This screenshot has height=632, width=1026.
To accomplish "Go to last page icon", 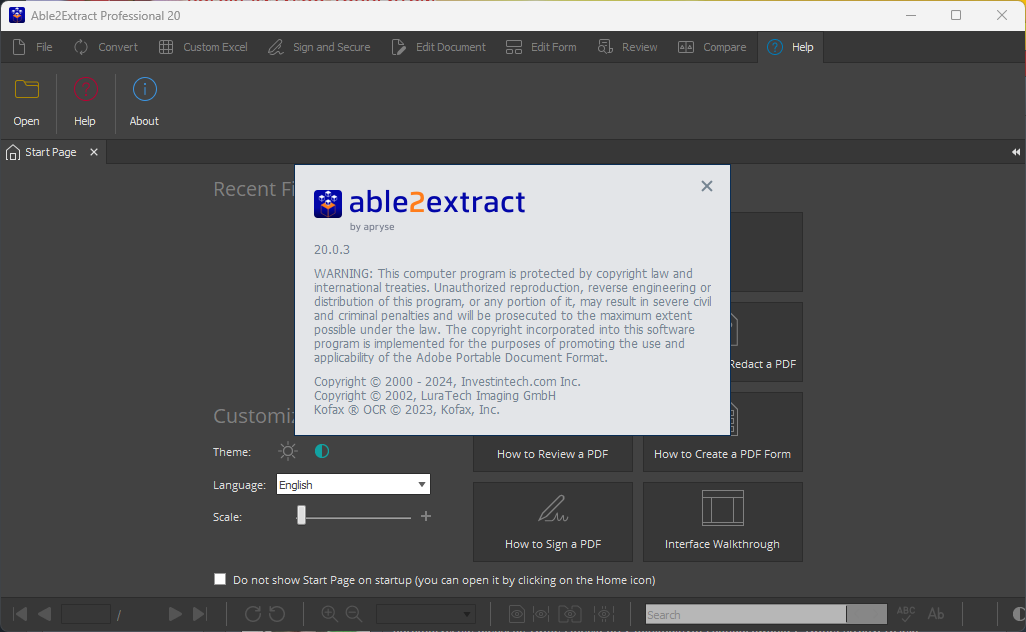I will pyautogui.click(x=200, y=614).
